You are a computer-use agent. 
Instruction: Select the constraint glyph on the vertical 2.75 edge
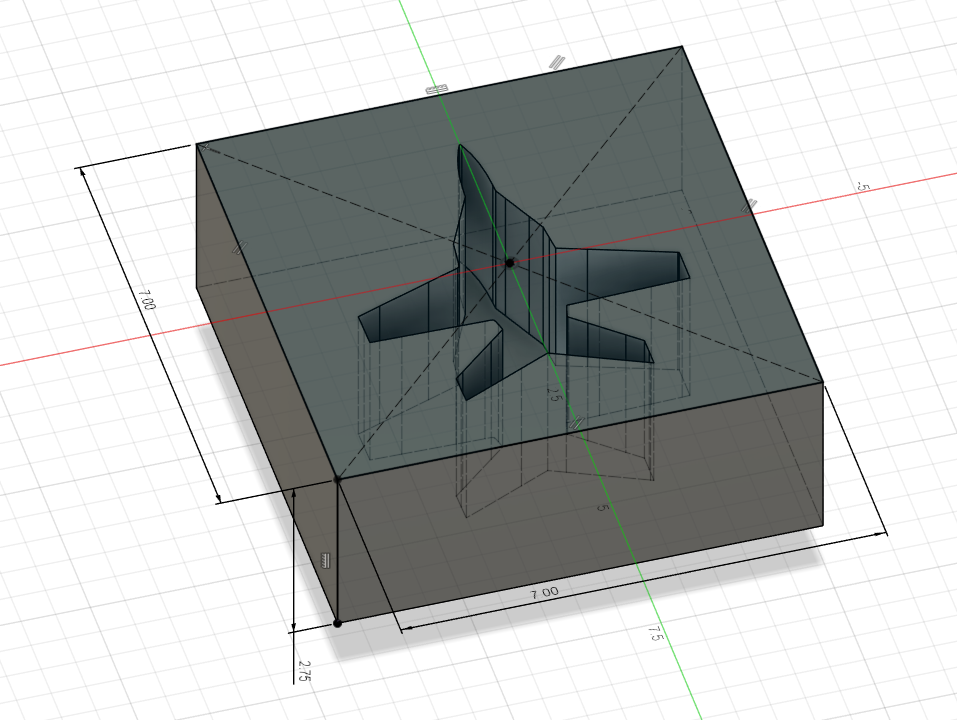point(325,560)
